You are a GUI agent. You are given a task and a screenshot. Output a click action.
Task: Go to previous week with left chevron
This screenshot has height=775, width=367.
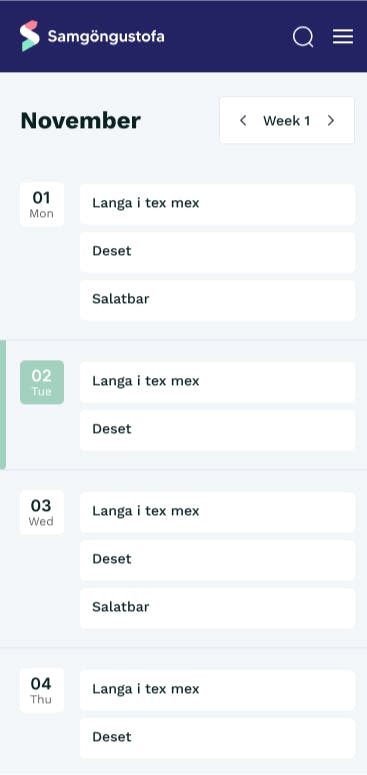tap(243, 121)
